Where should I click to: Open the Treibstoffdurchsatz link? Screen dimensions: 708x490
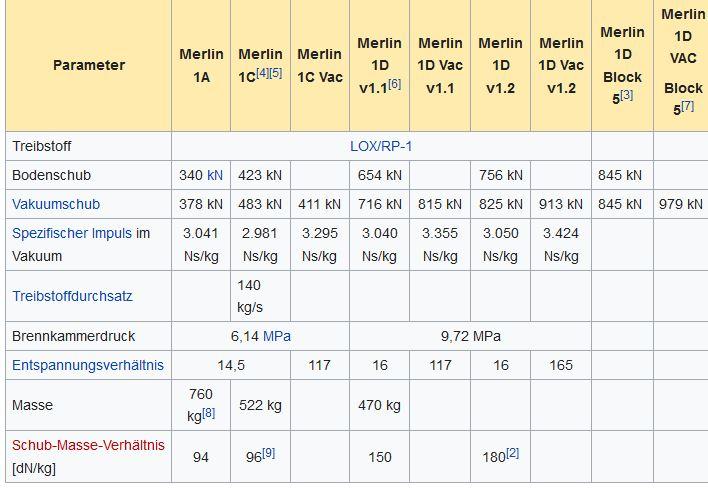click(x=72, y=296)
